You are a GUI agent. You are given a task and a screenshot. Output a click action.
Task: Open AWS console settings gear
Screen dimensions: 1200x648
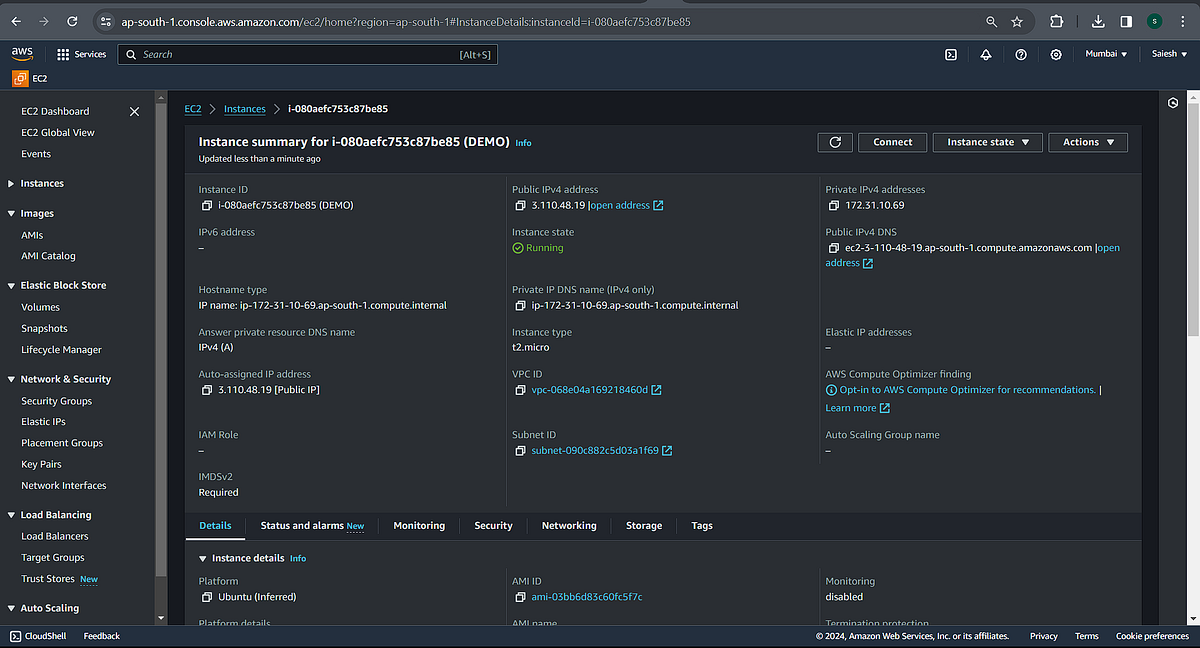pos(1054,54)
